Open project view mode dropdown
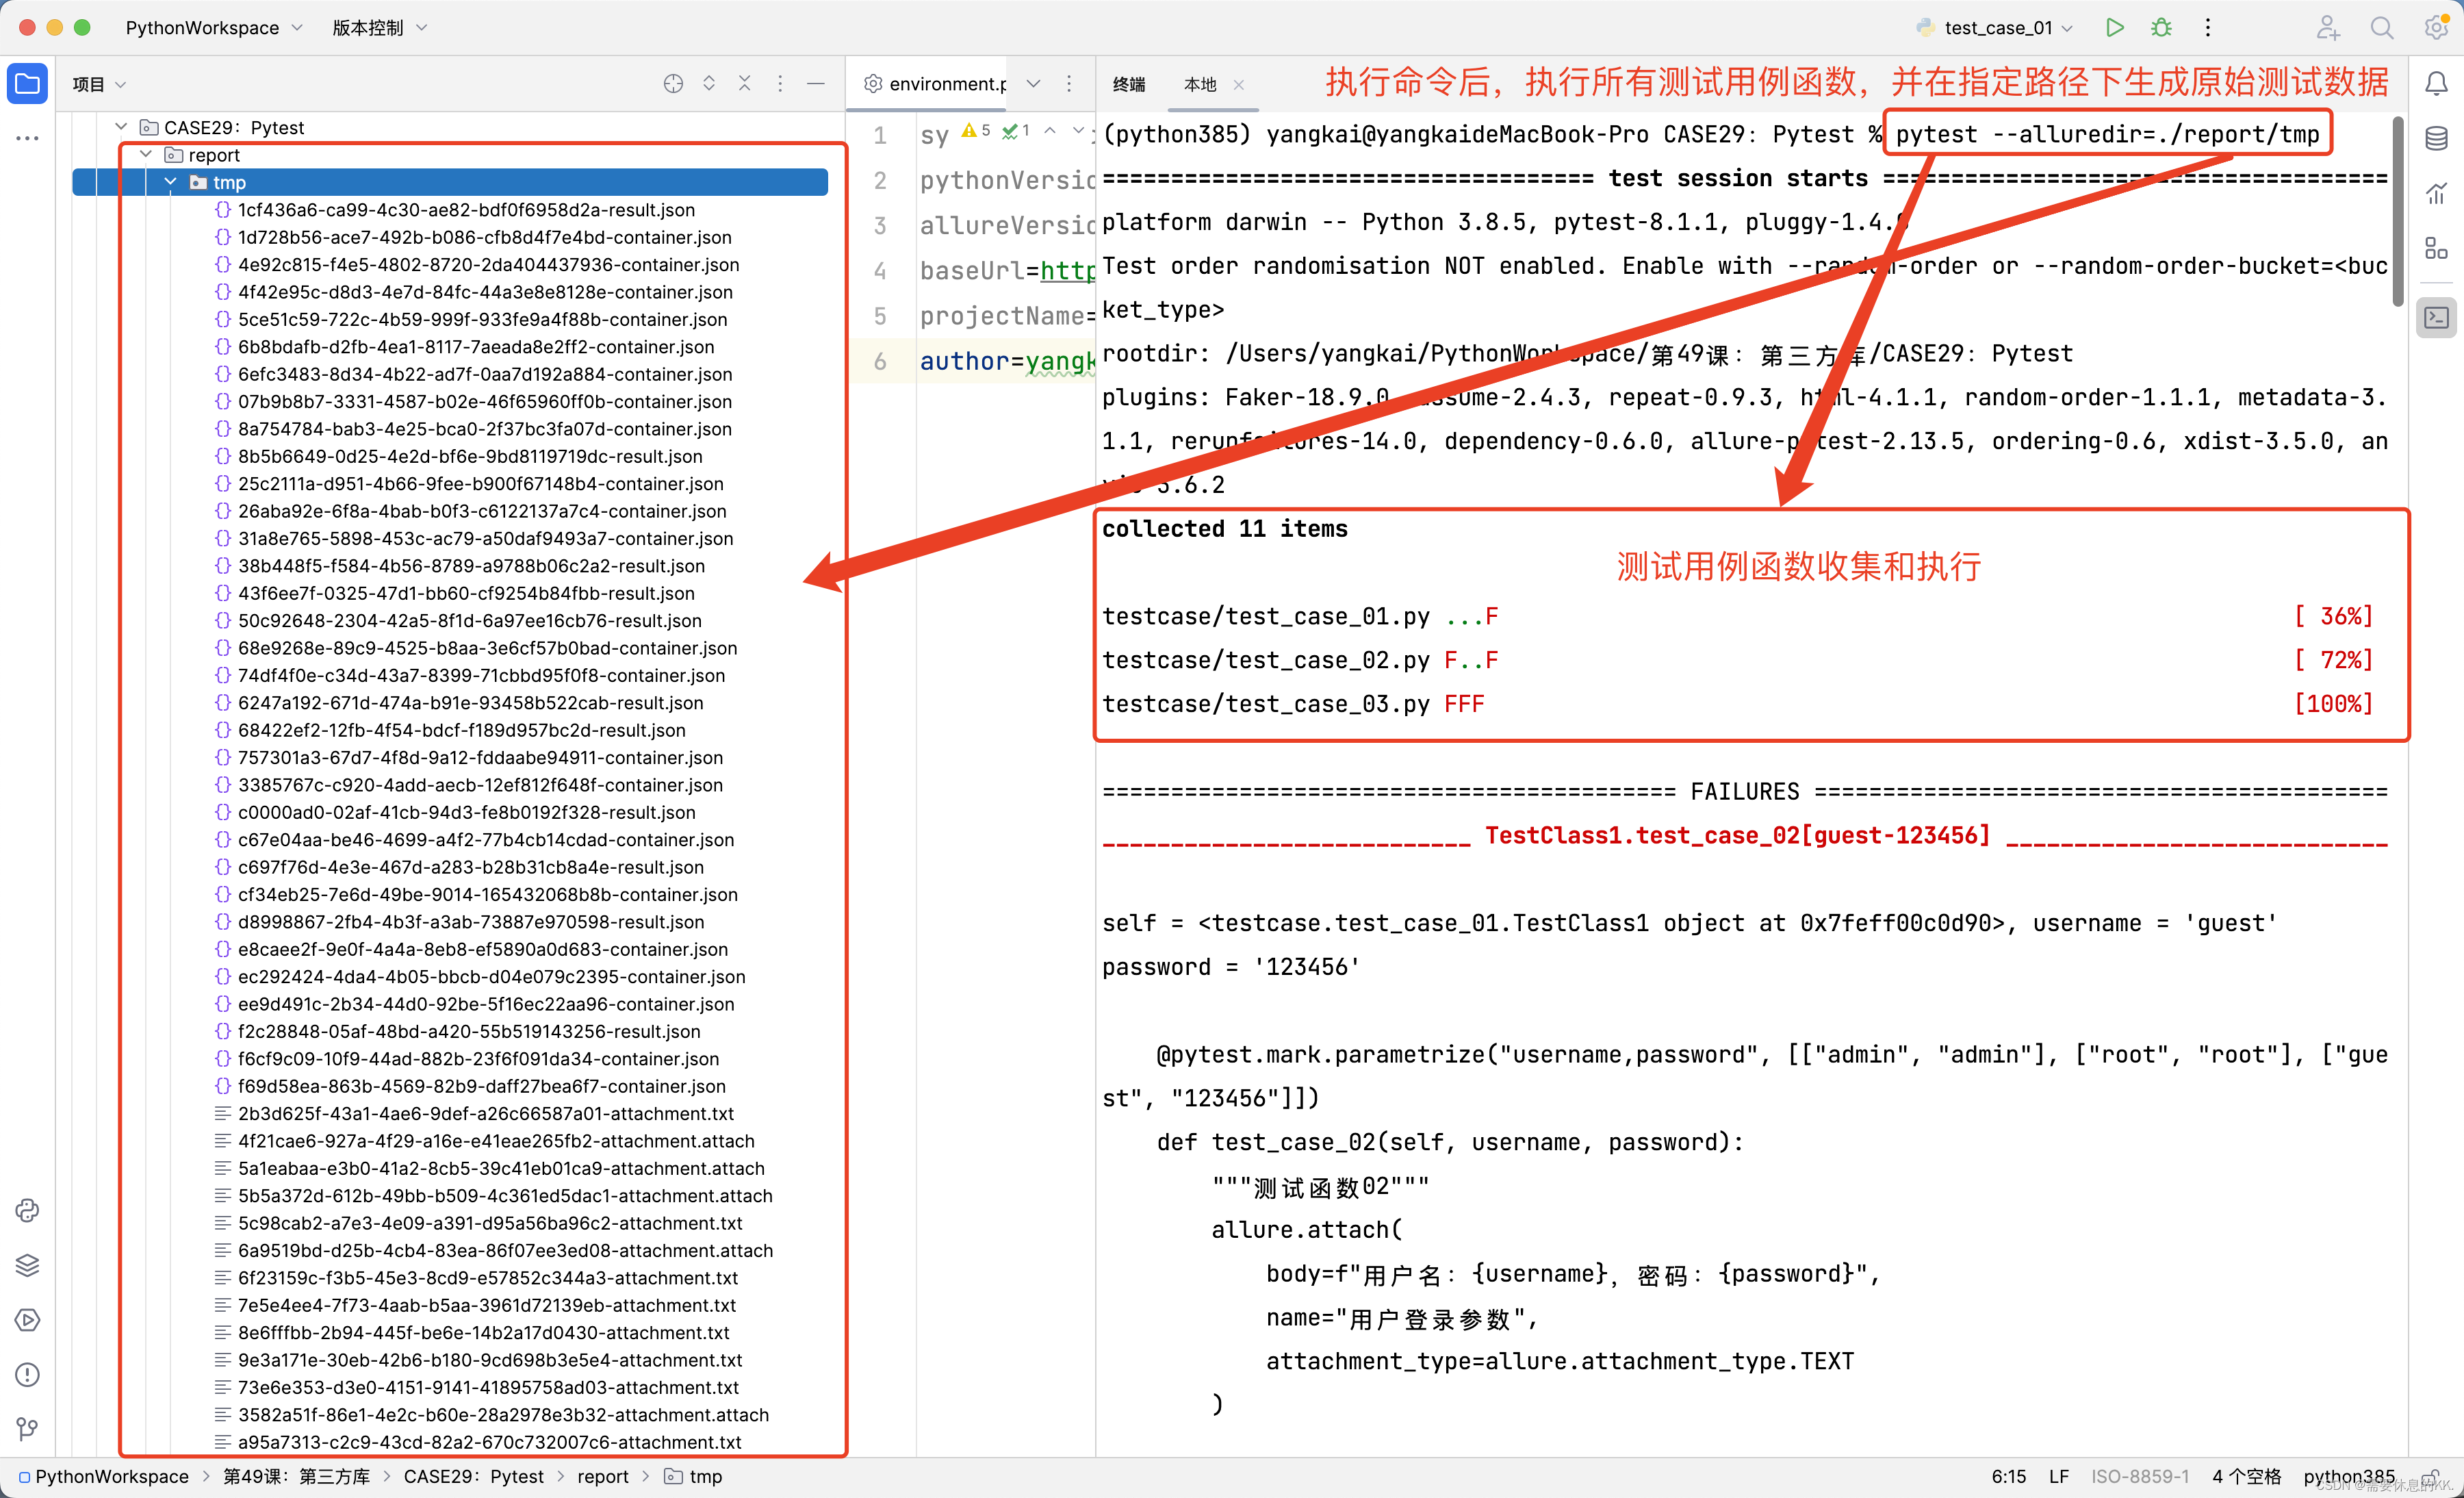Image resolution: width=2464 pixels, height=1498 pixels. tap(99, 85)
